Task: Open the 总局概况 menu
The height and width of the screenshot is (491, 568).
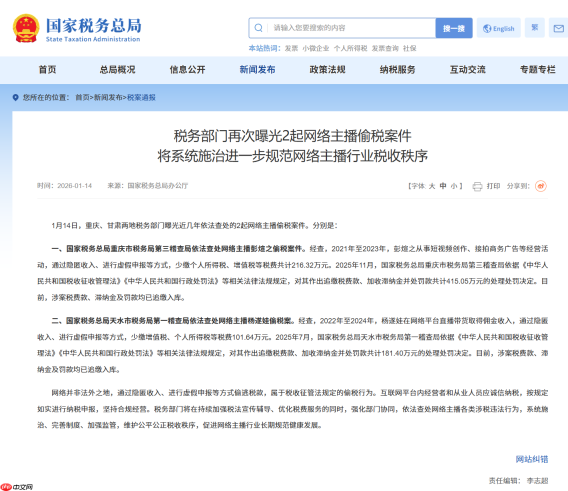Action: (x=117, y=70)
